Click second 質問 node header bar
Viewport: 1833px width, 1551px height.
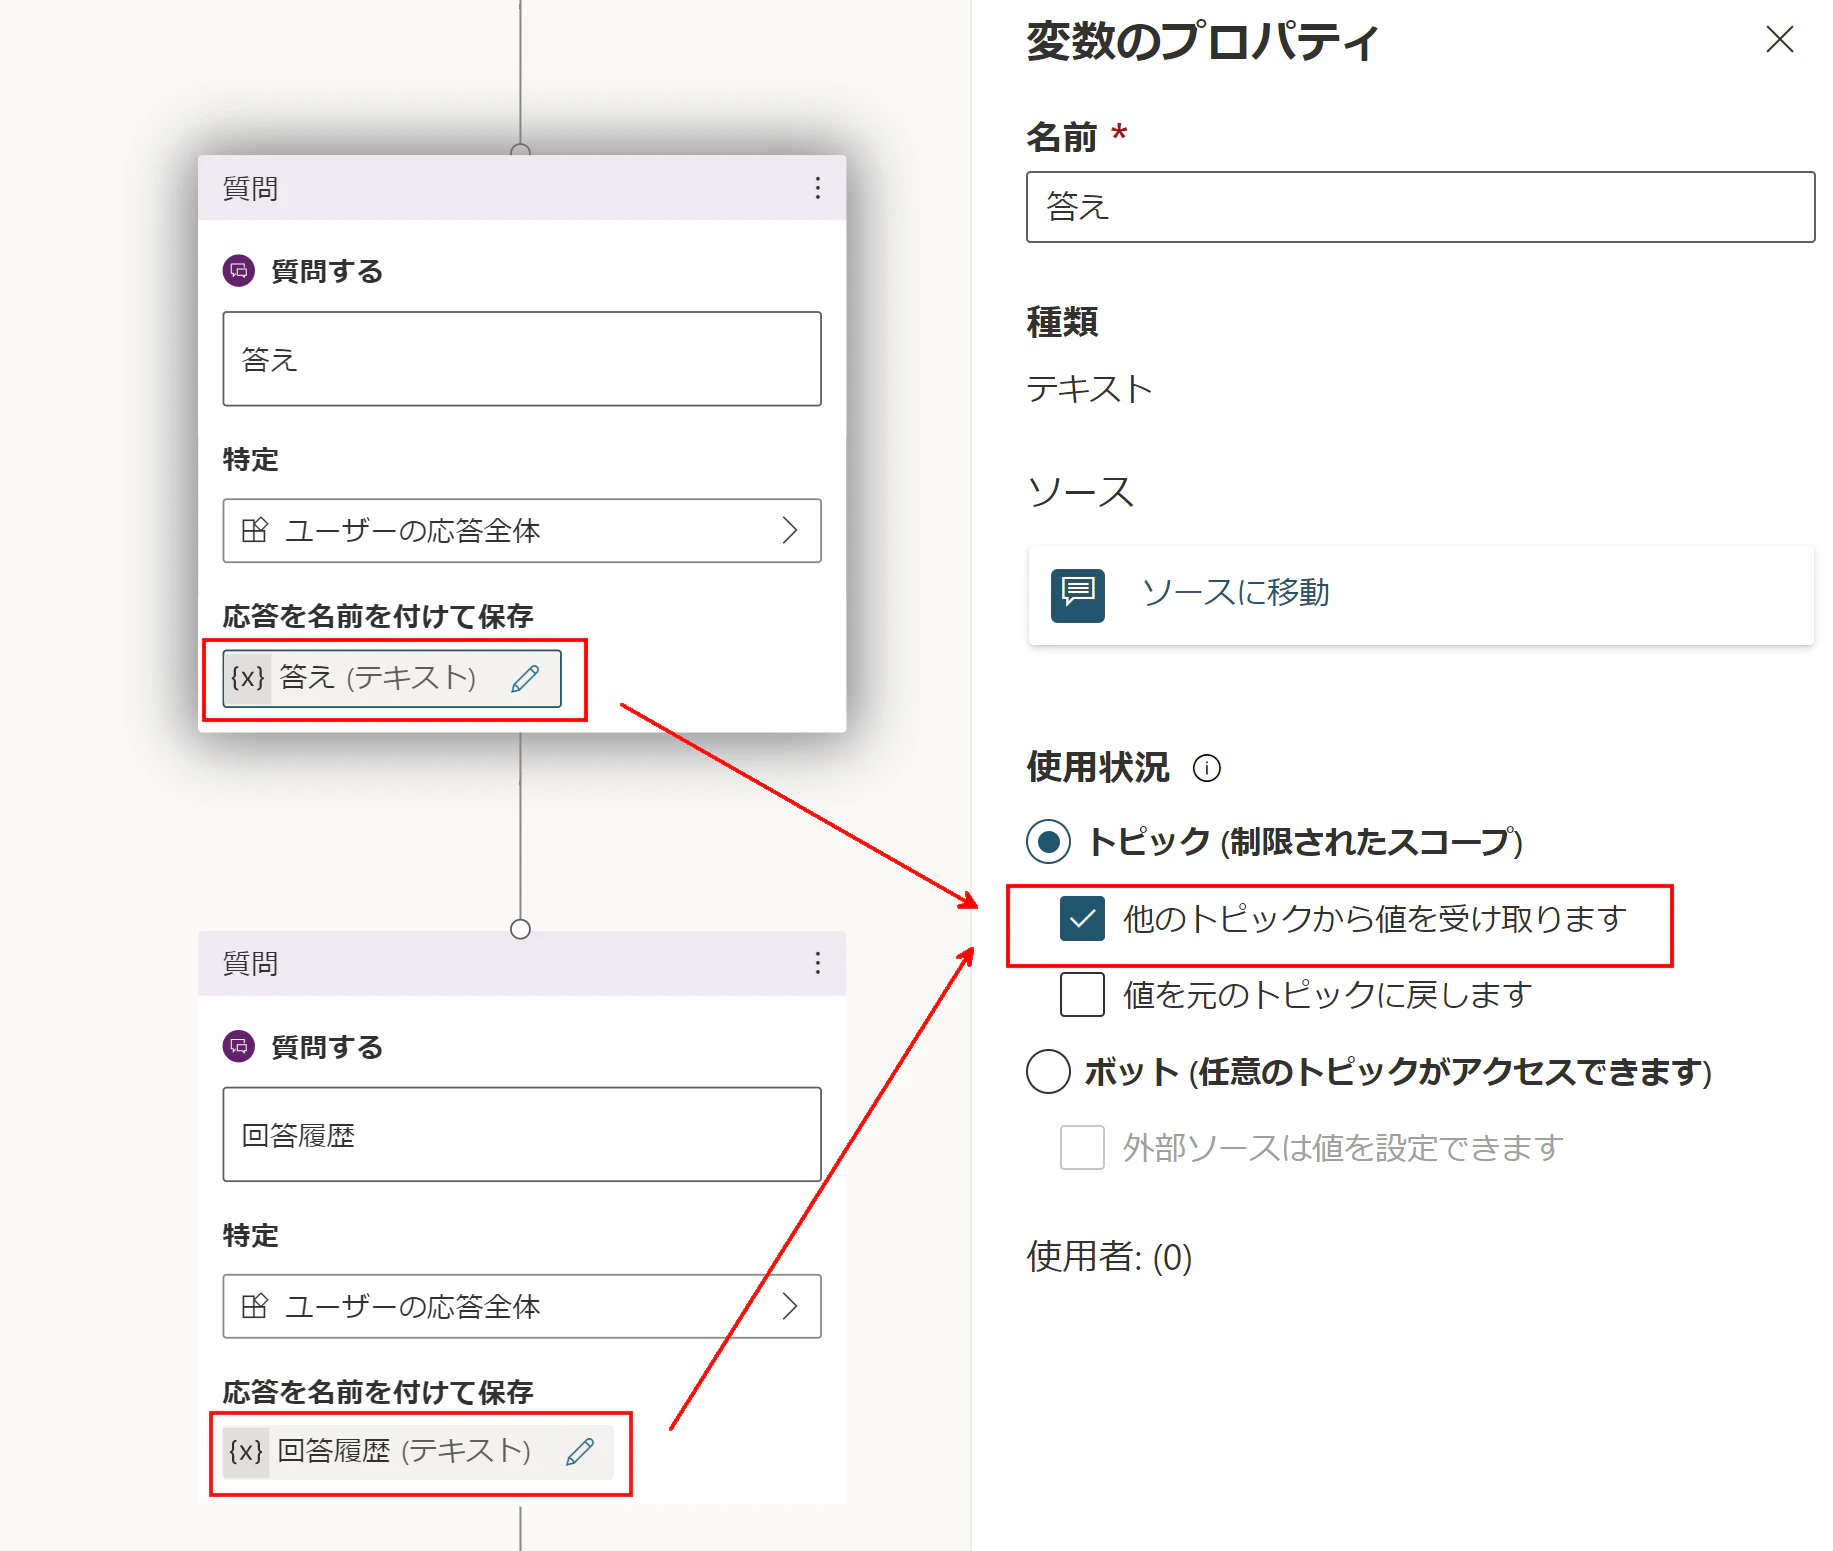coord(522,963)
